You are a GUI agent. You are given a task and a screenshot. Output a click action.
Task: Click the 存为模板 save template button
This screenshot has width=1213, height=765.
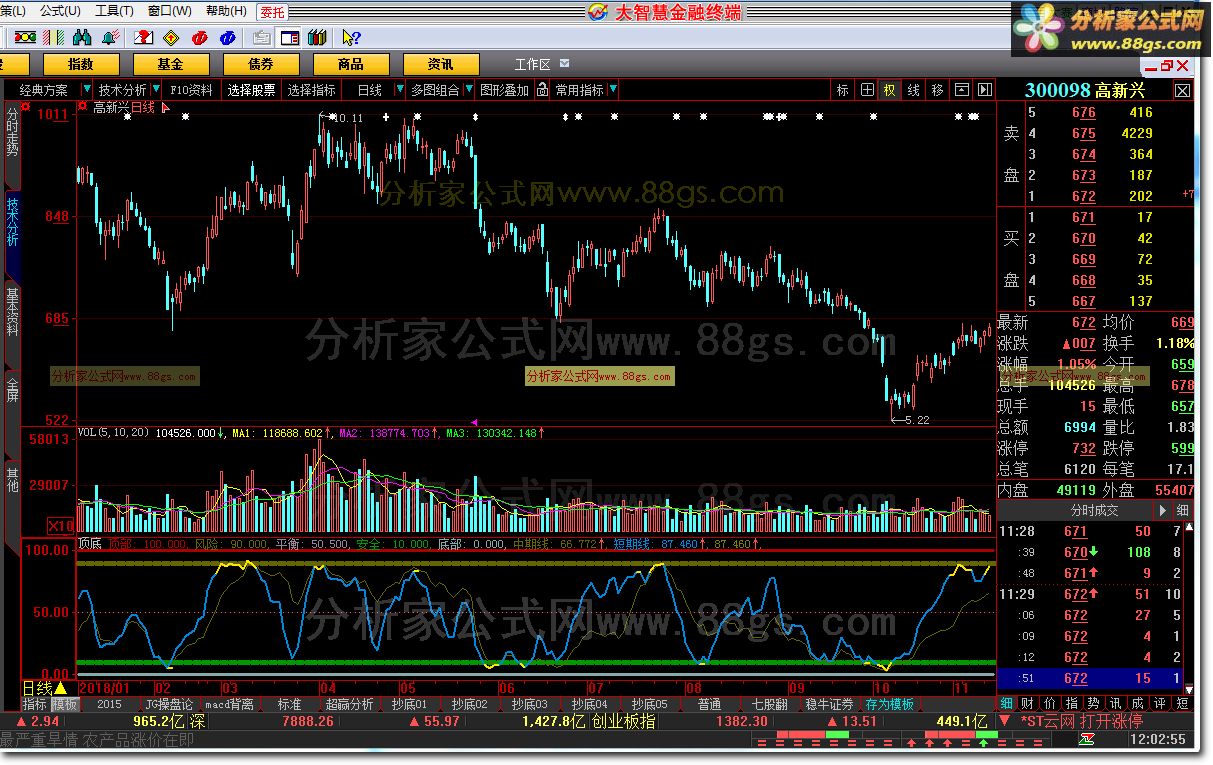pos(890,704)
